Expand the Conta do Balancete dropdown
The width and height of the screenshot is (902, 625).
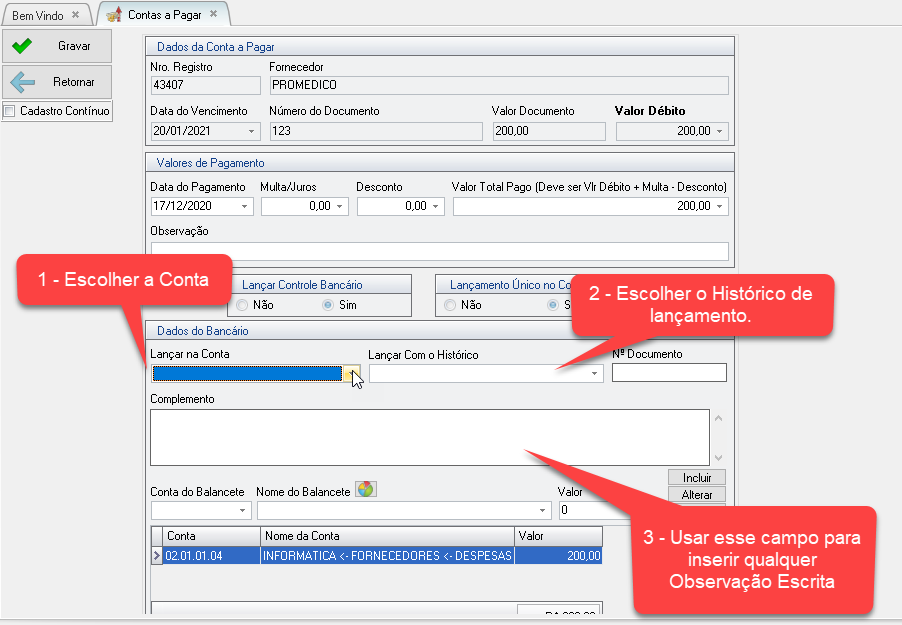[242, 511]
